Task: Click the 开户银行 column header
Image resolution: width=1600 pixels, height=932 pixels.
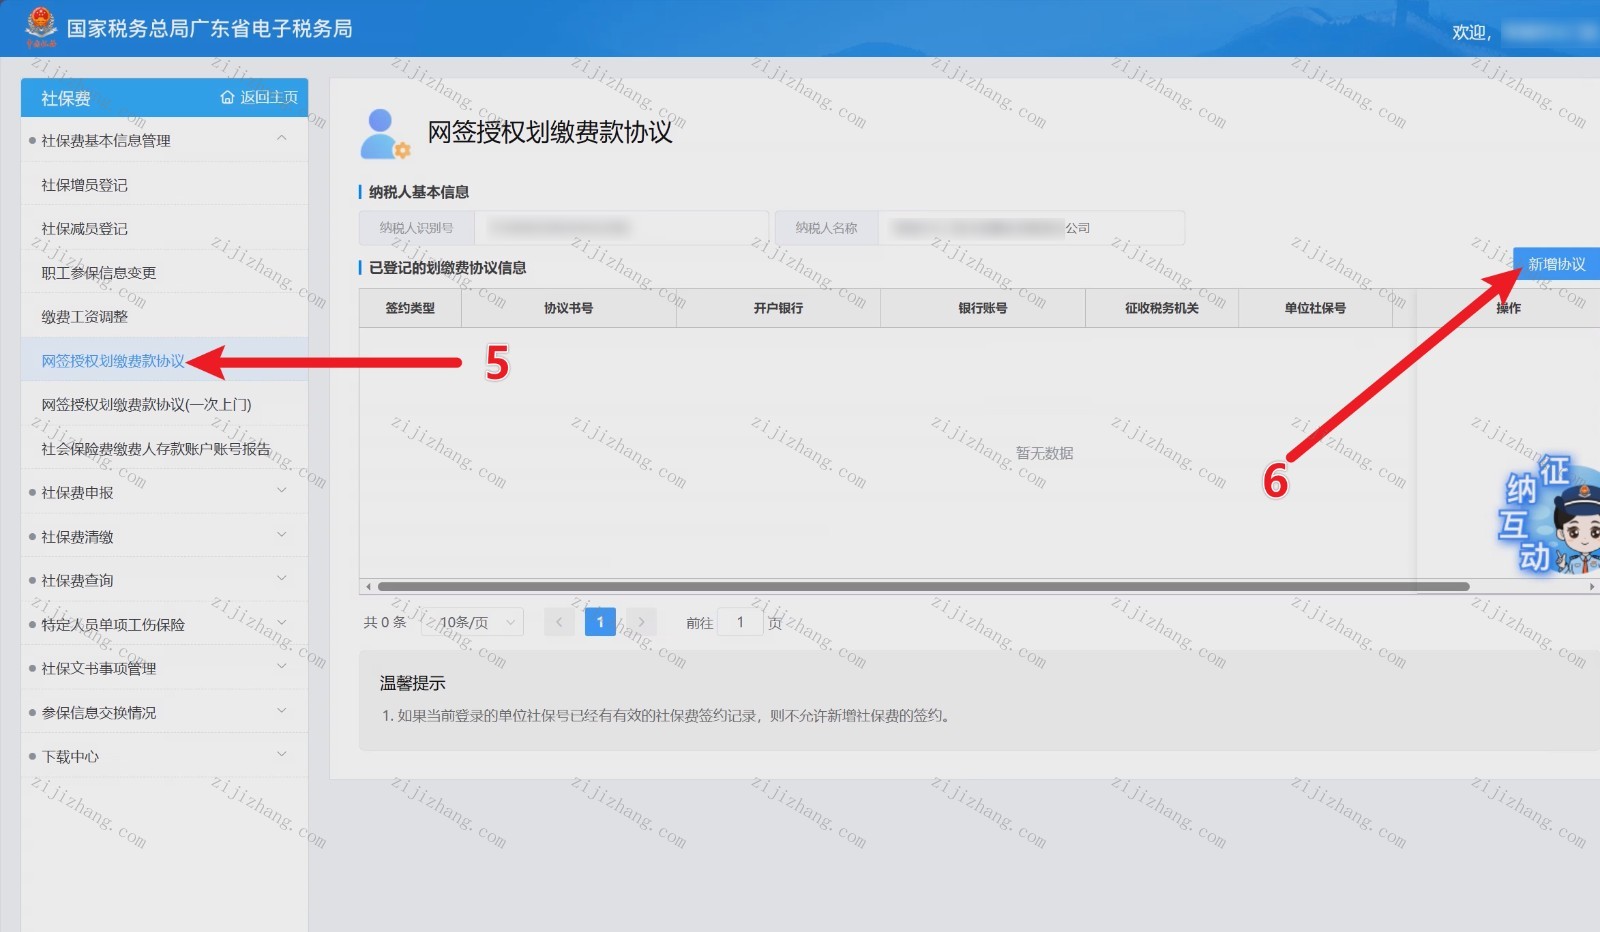Action: click(778, 308)
